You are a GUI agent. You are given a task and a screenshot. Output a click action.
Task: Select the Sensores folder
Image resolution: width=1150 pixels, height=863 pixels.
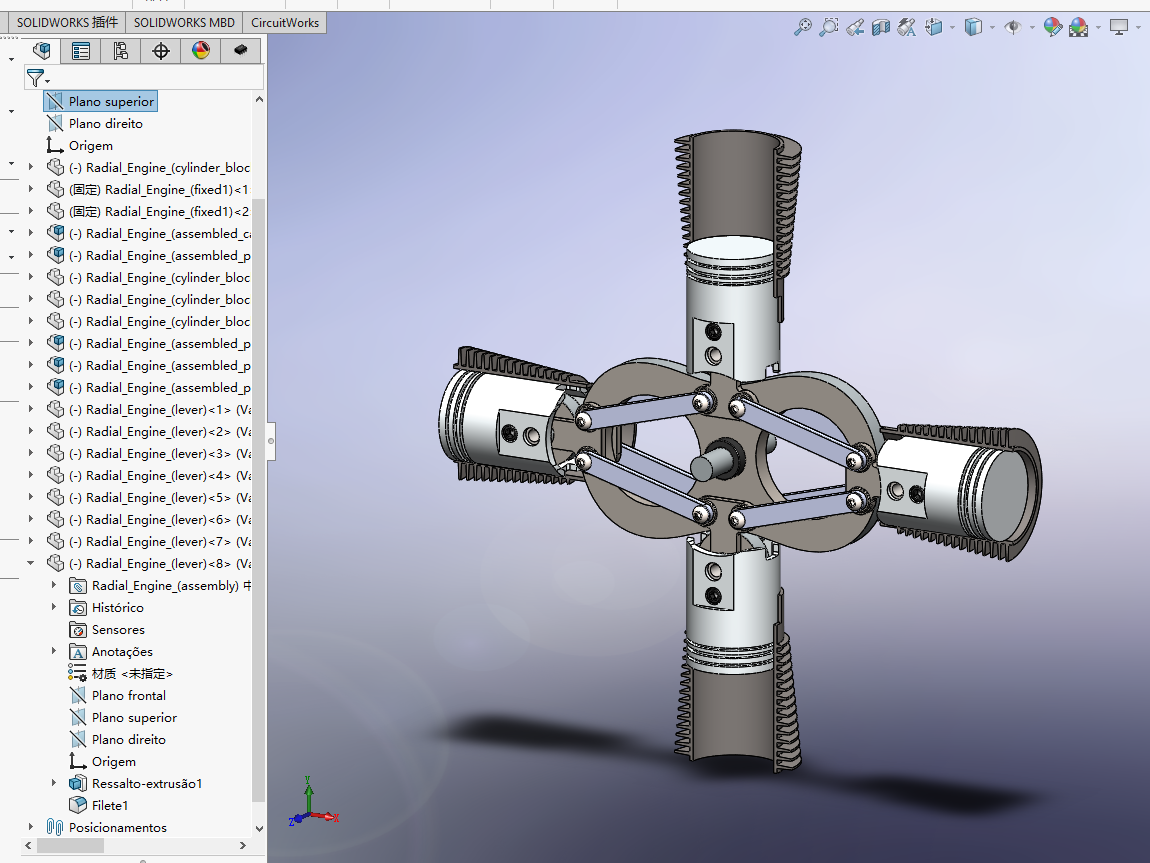click(107, 630)
